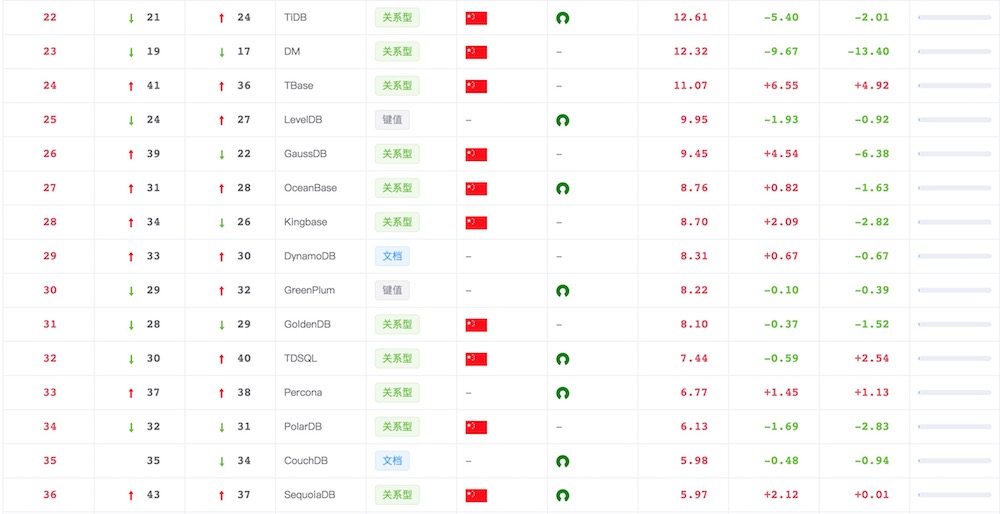Click the open-source icon in OceanBase row
Screen dimensions: 1000x514
[x=563, y=188]
